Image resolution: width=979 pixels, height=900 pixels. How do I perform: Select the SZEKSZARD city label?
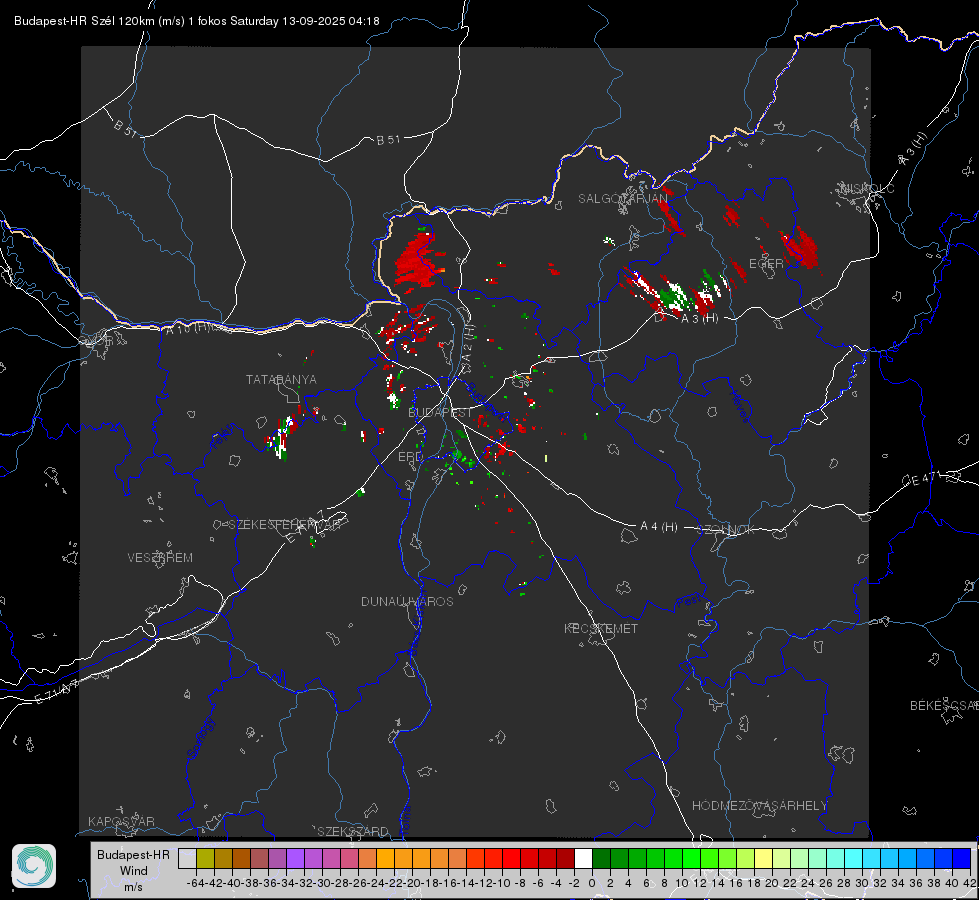(x=353, y=831)
